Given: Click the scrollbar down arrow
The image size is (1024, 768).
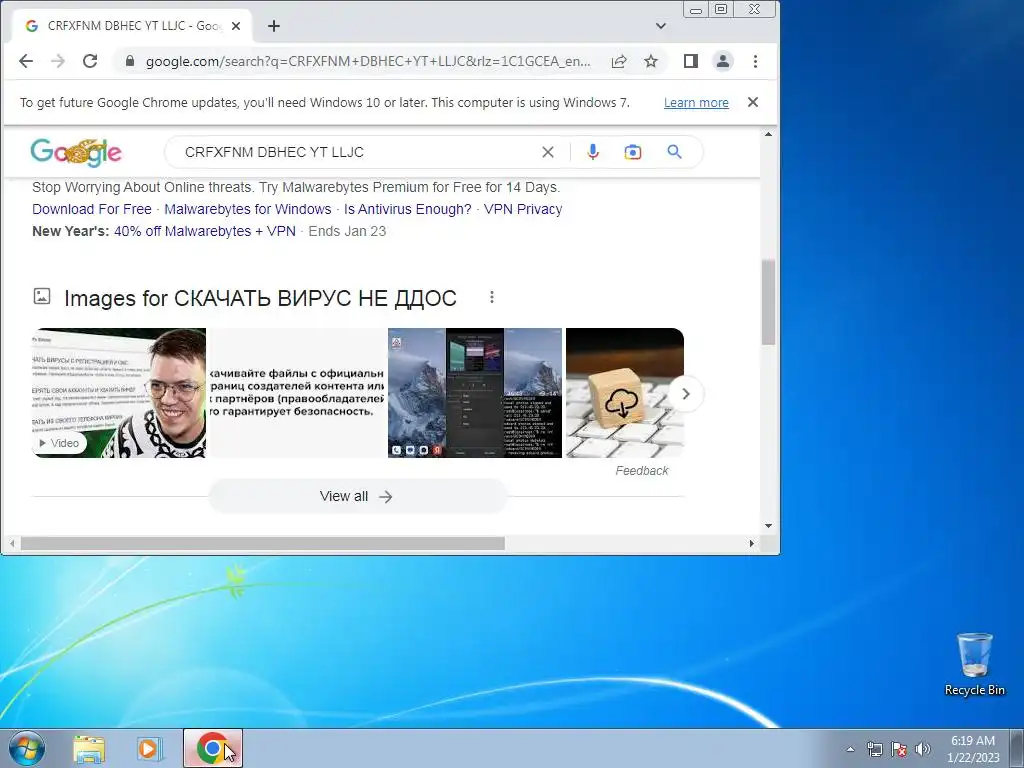Looking at the screenshot, I should (x=769, y=526).
